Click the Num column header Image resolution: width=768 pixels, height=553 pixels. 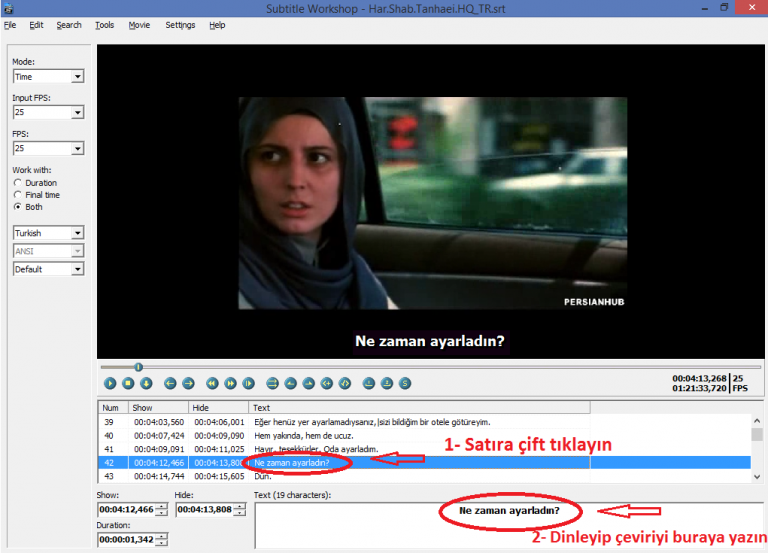coord(113,408)
